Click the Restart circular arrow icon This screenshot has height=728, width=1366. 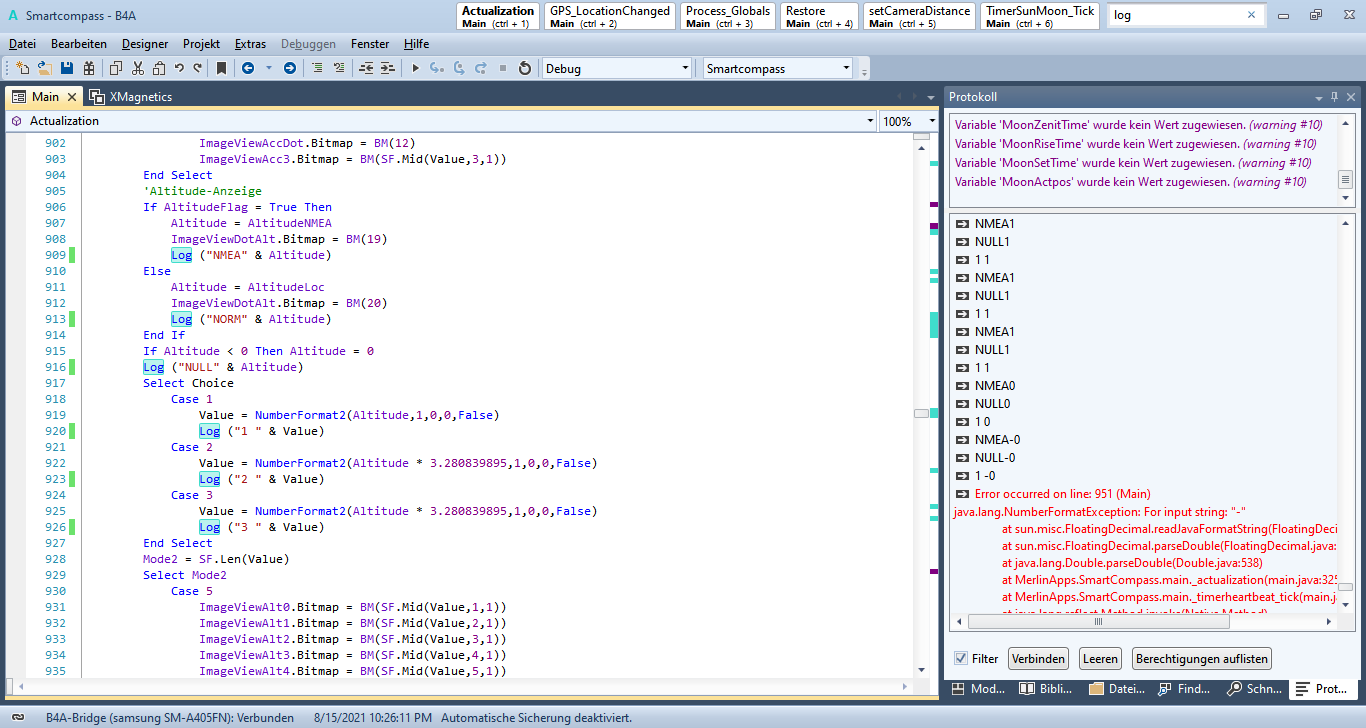coord(524,68)
